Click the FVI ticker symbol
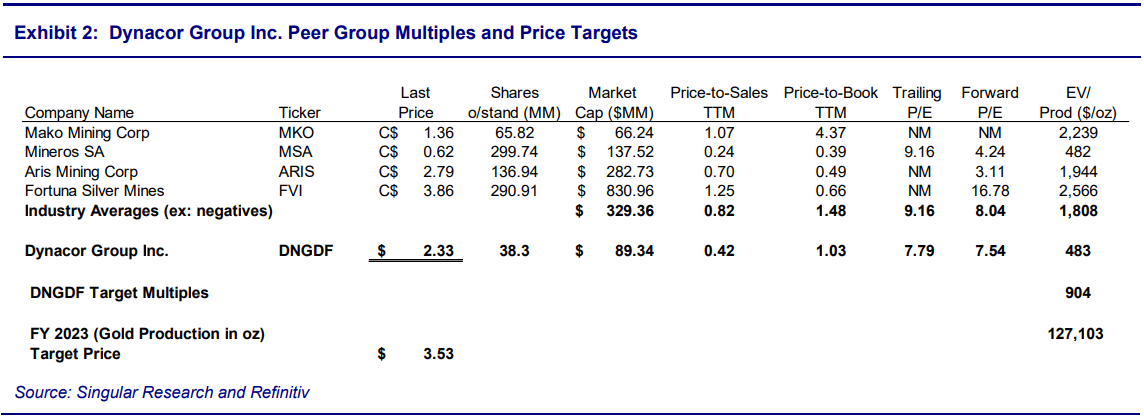 tap(289, 190)
